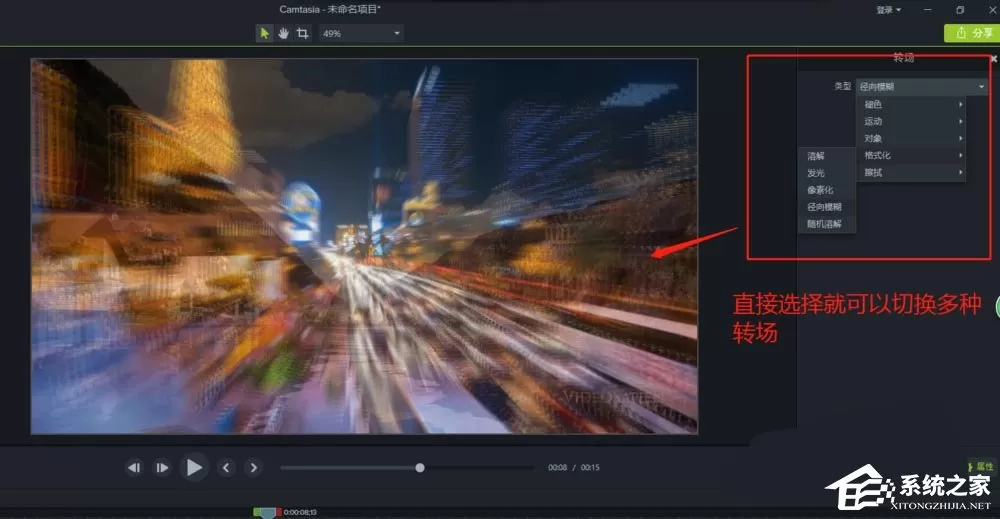Image resolution: width=1000 pixels, height=519 pixels.
Task: Click the large Play button
Action: point(194,467)
